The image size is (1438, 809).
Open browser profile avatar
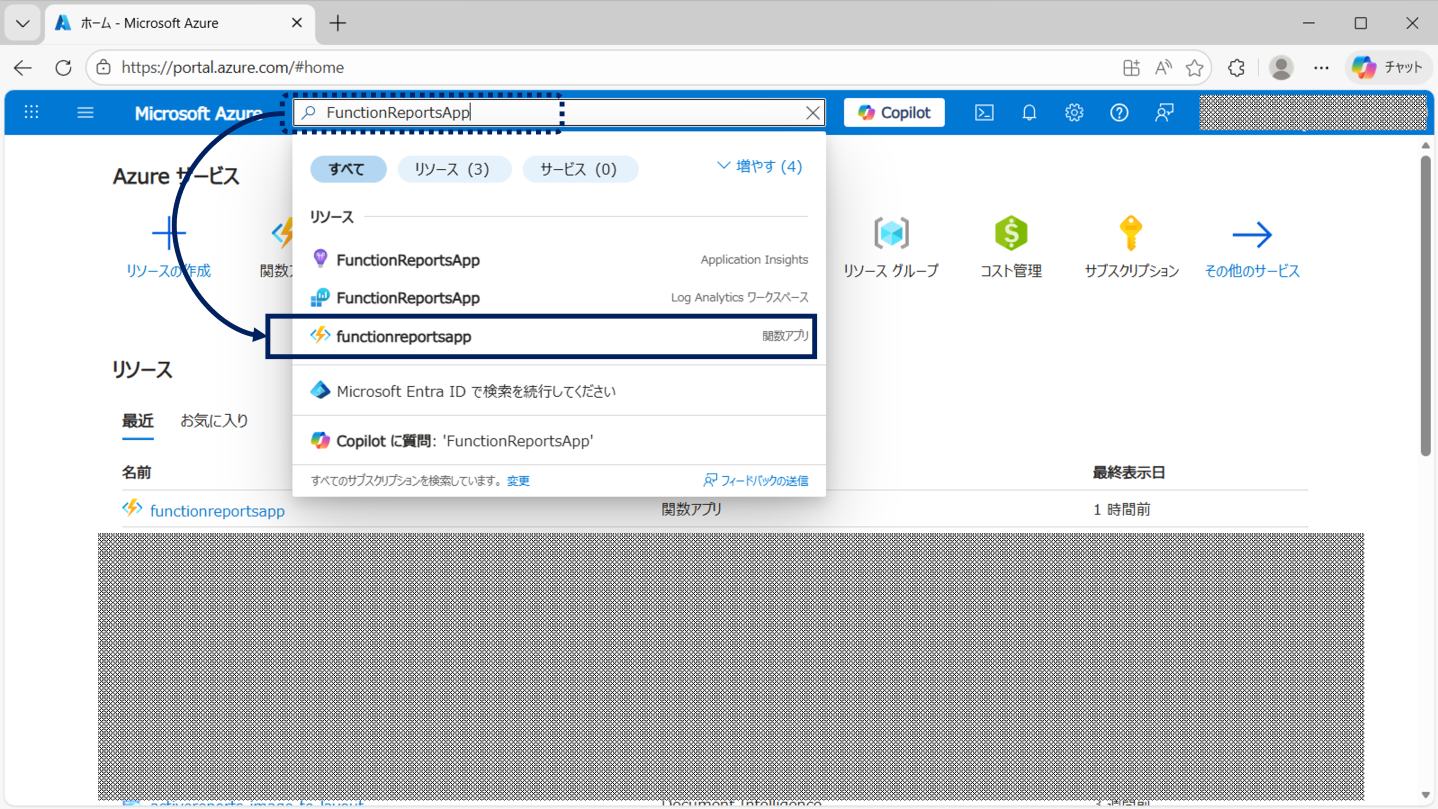[1281, 68]
